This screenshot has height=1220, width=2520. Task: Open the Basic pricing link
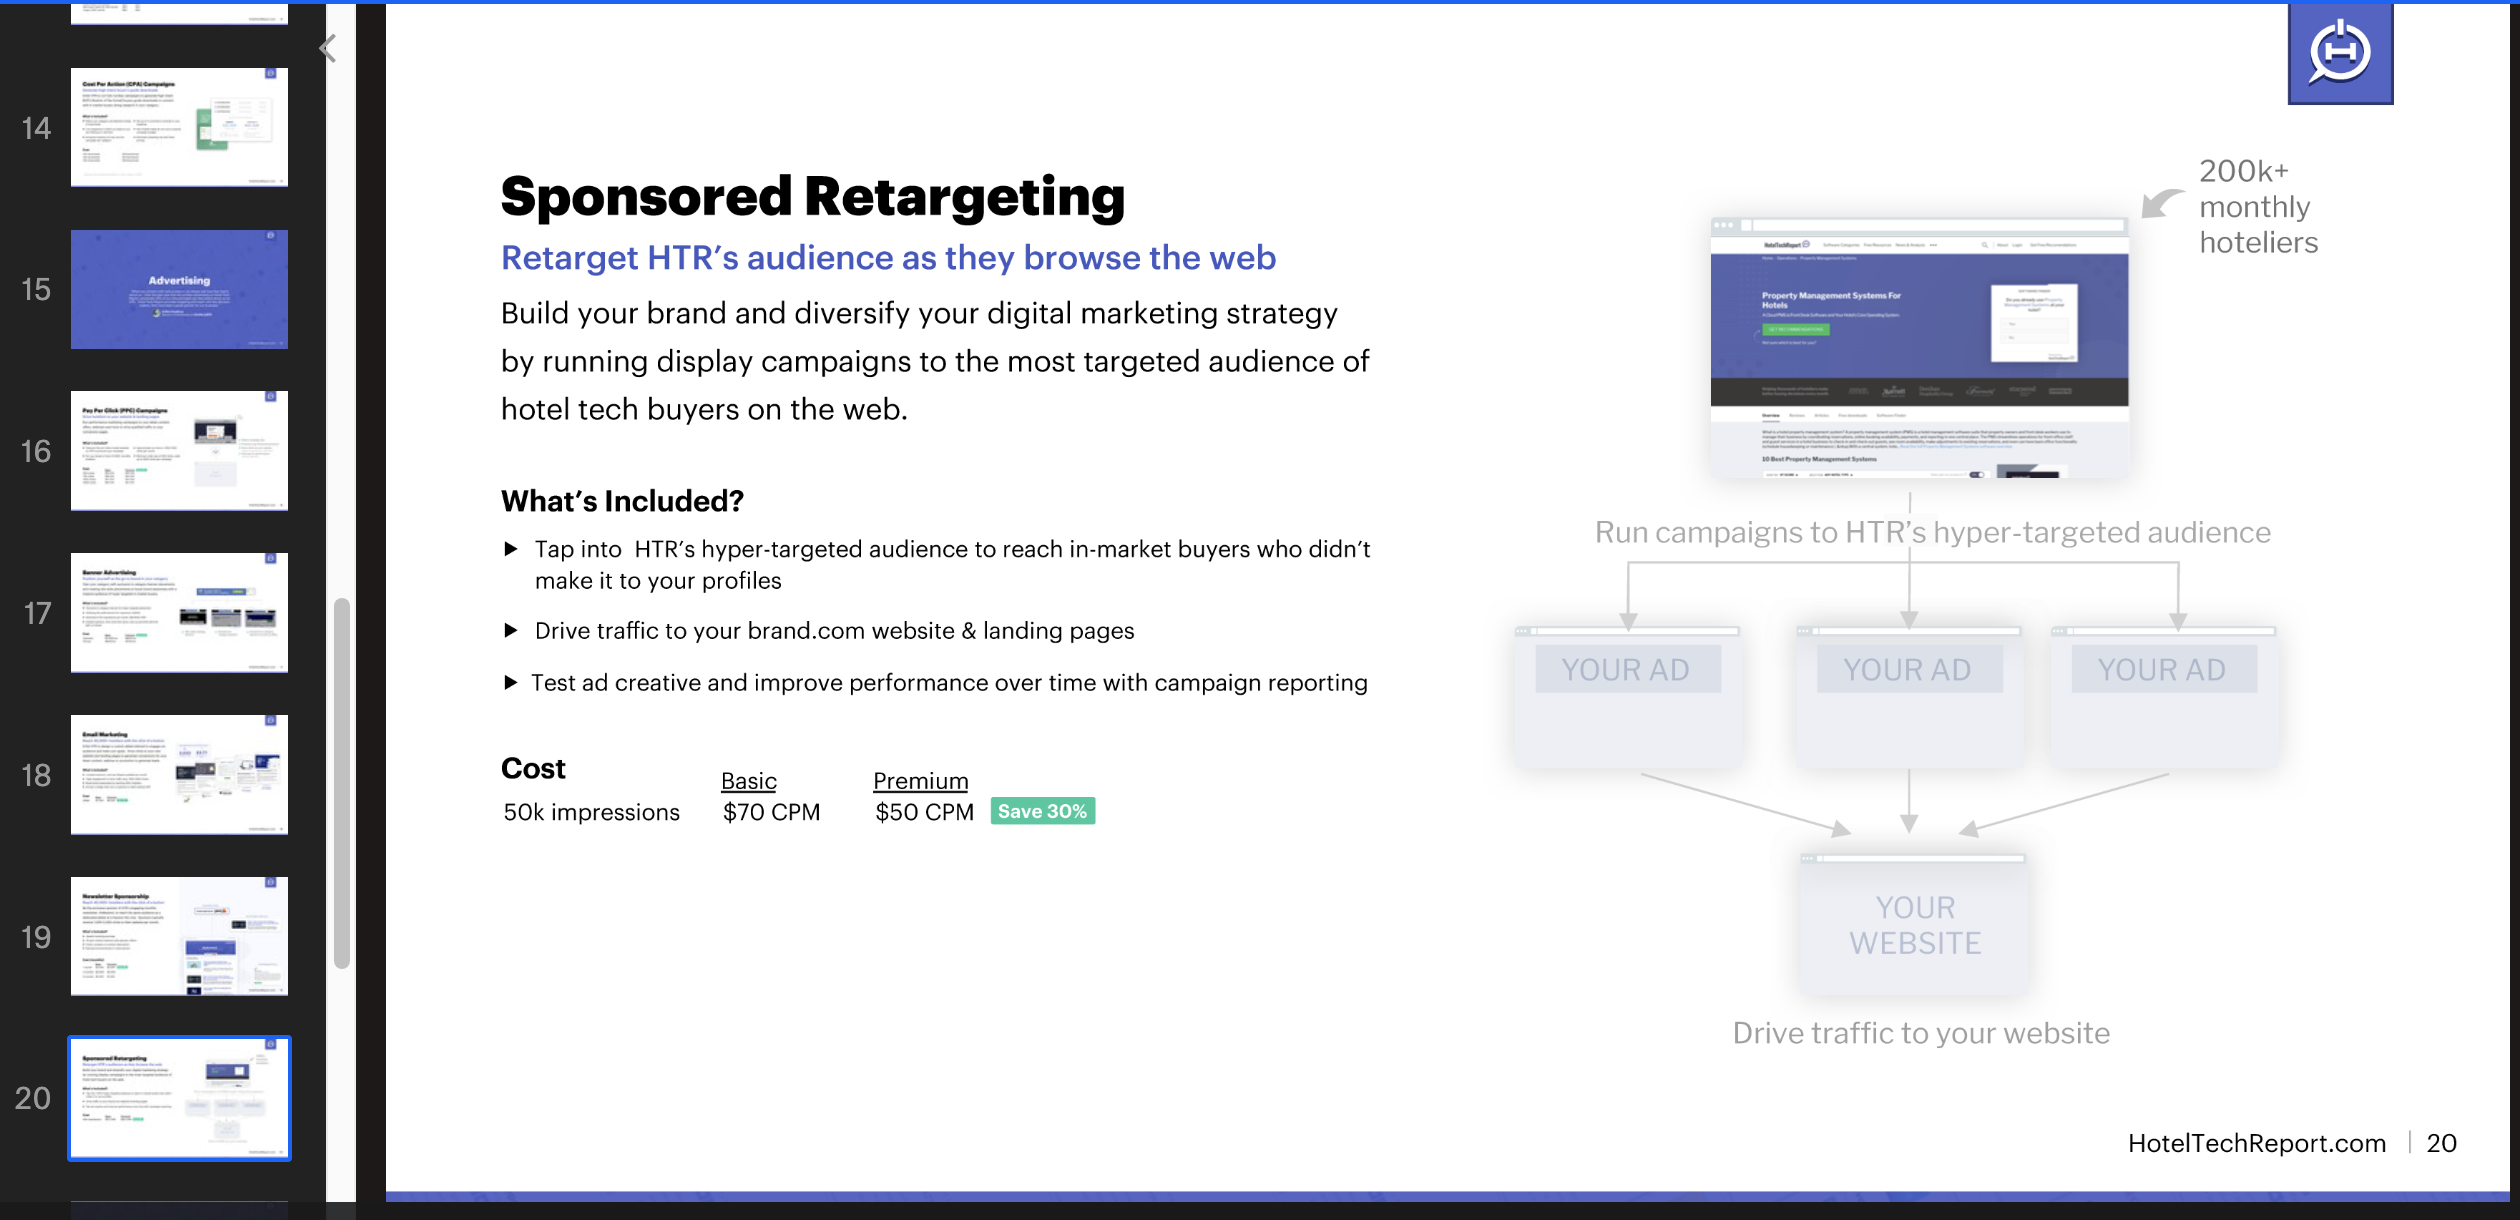(748, 781)
